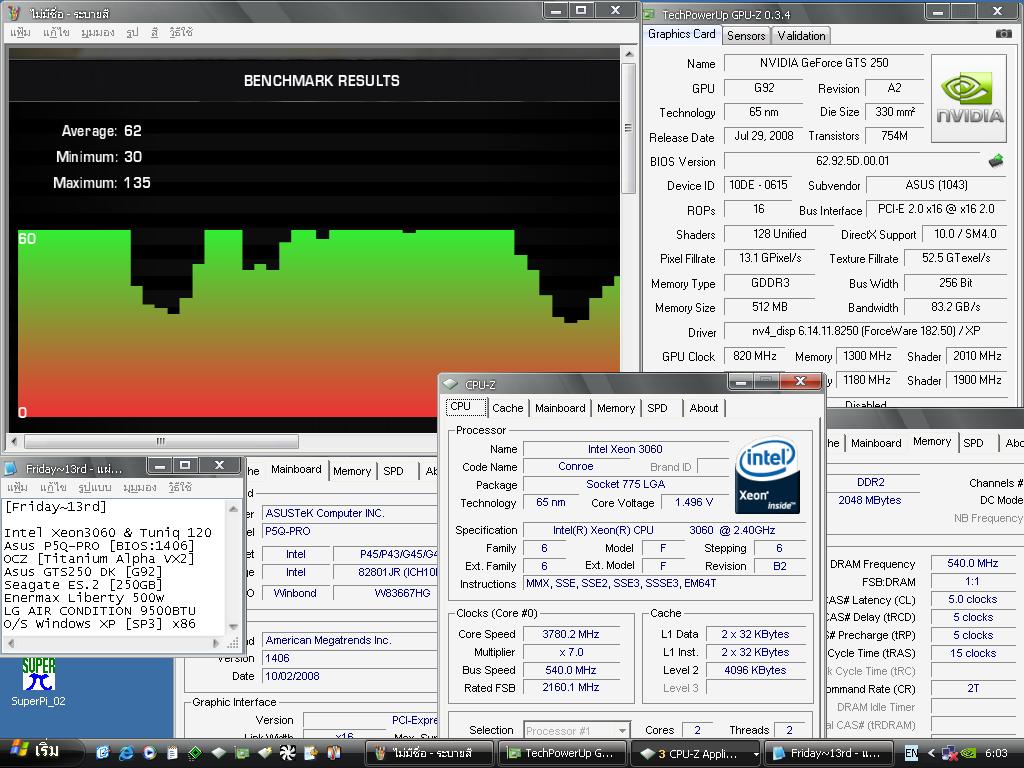Open the Processor #1 selection dropdown

(x=577, y=731)
